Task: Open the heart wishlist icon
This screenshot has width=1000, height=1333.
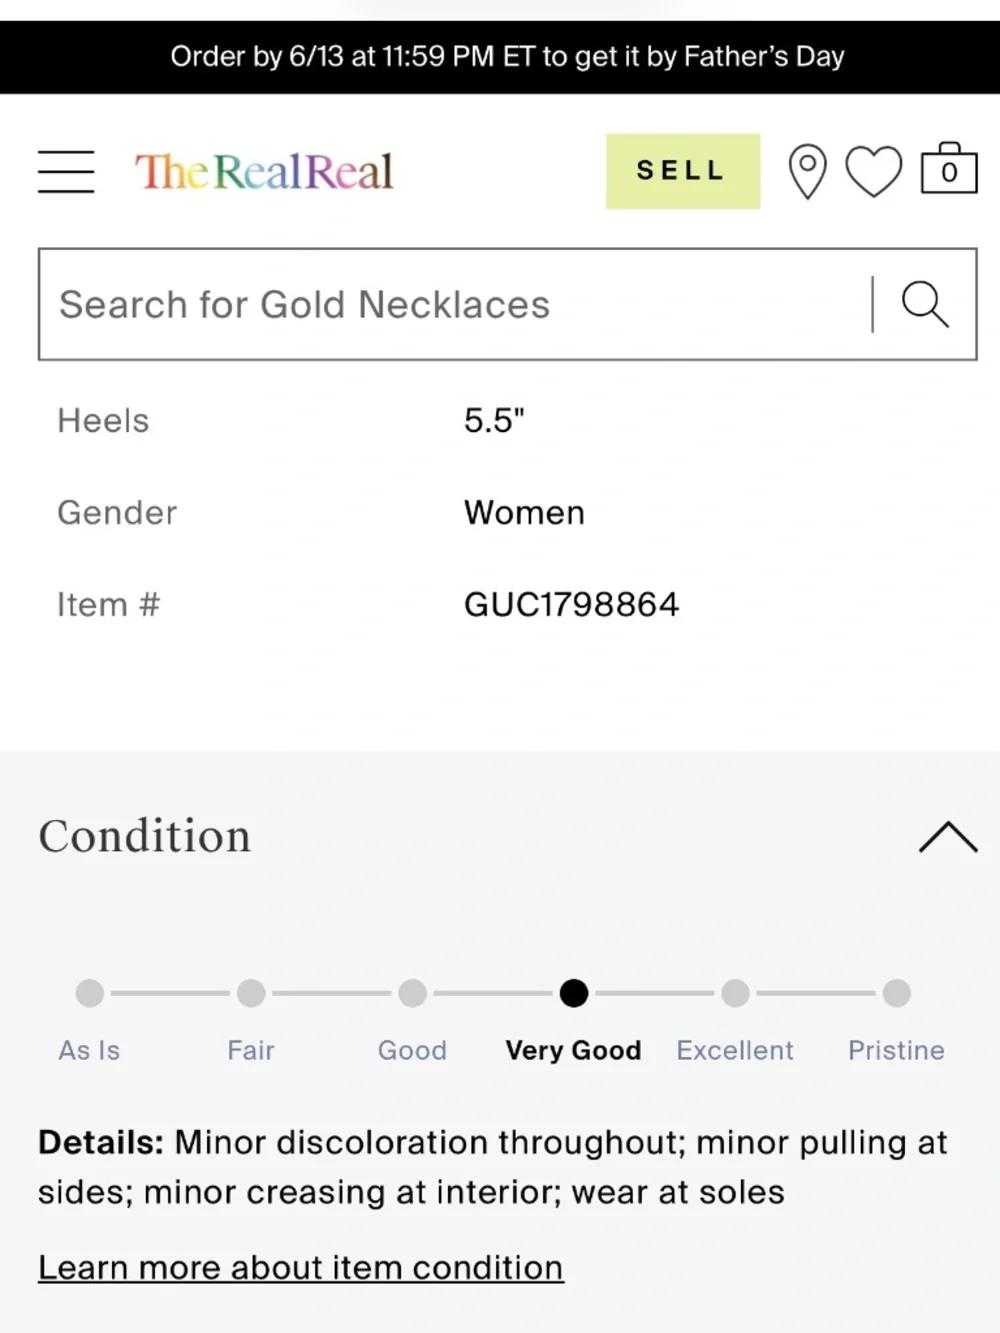Action: click(x=874, y=171)
